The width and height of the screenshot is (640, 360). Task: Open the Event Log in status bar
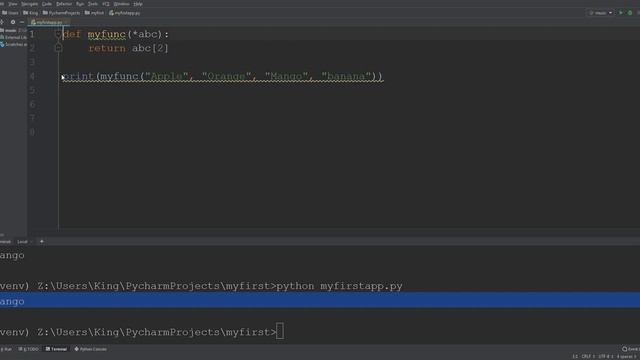click(x=631, y=349)
